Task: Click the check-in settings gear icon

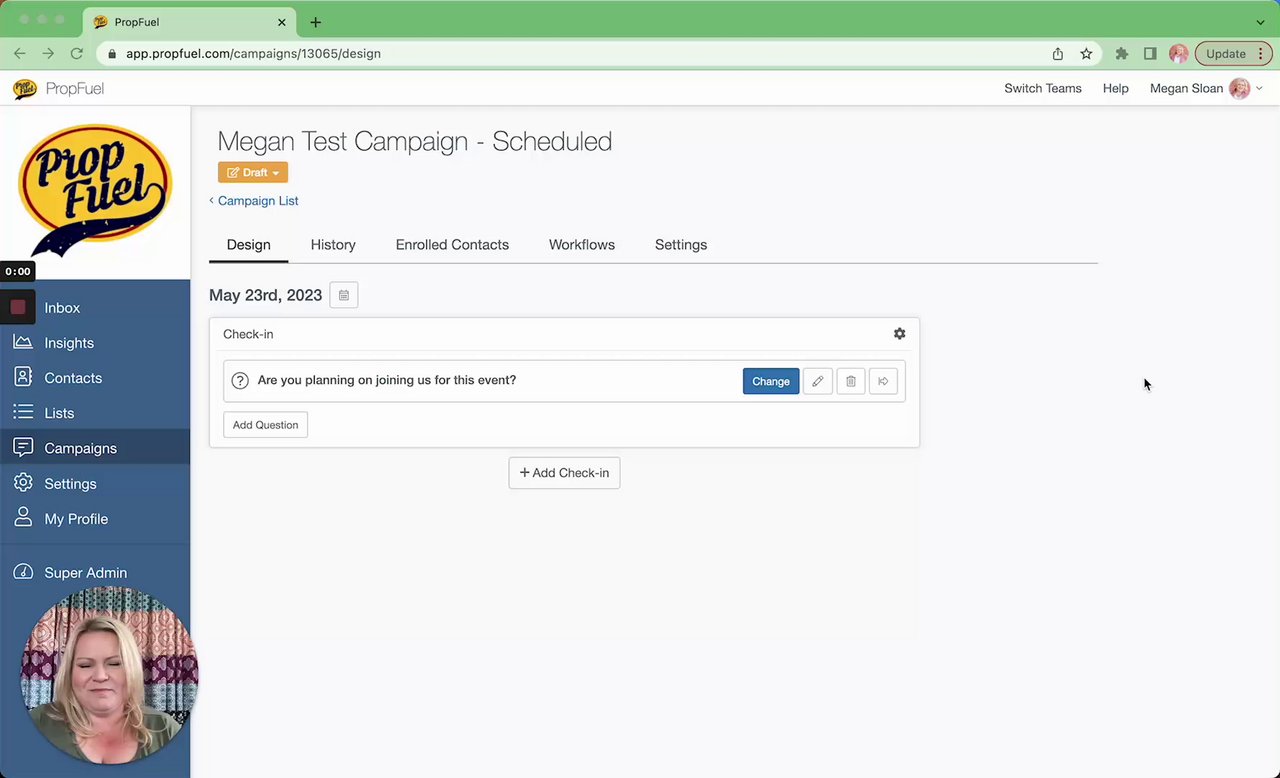Action: click(899, 334)
